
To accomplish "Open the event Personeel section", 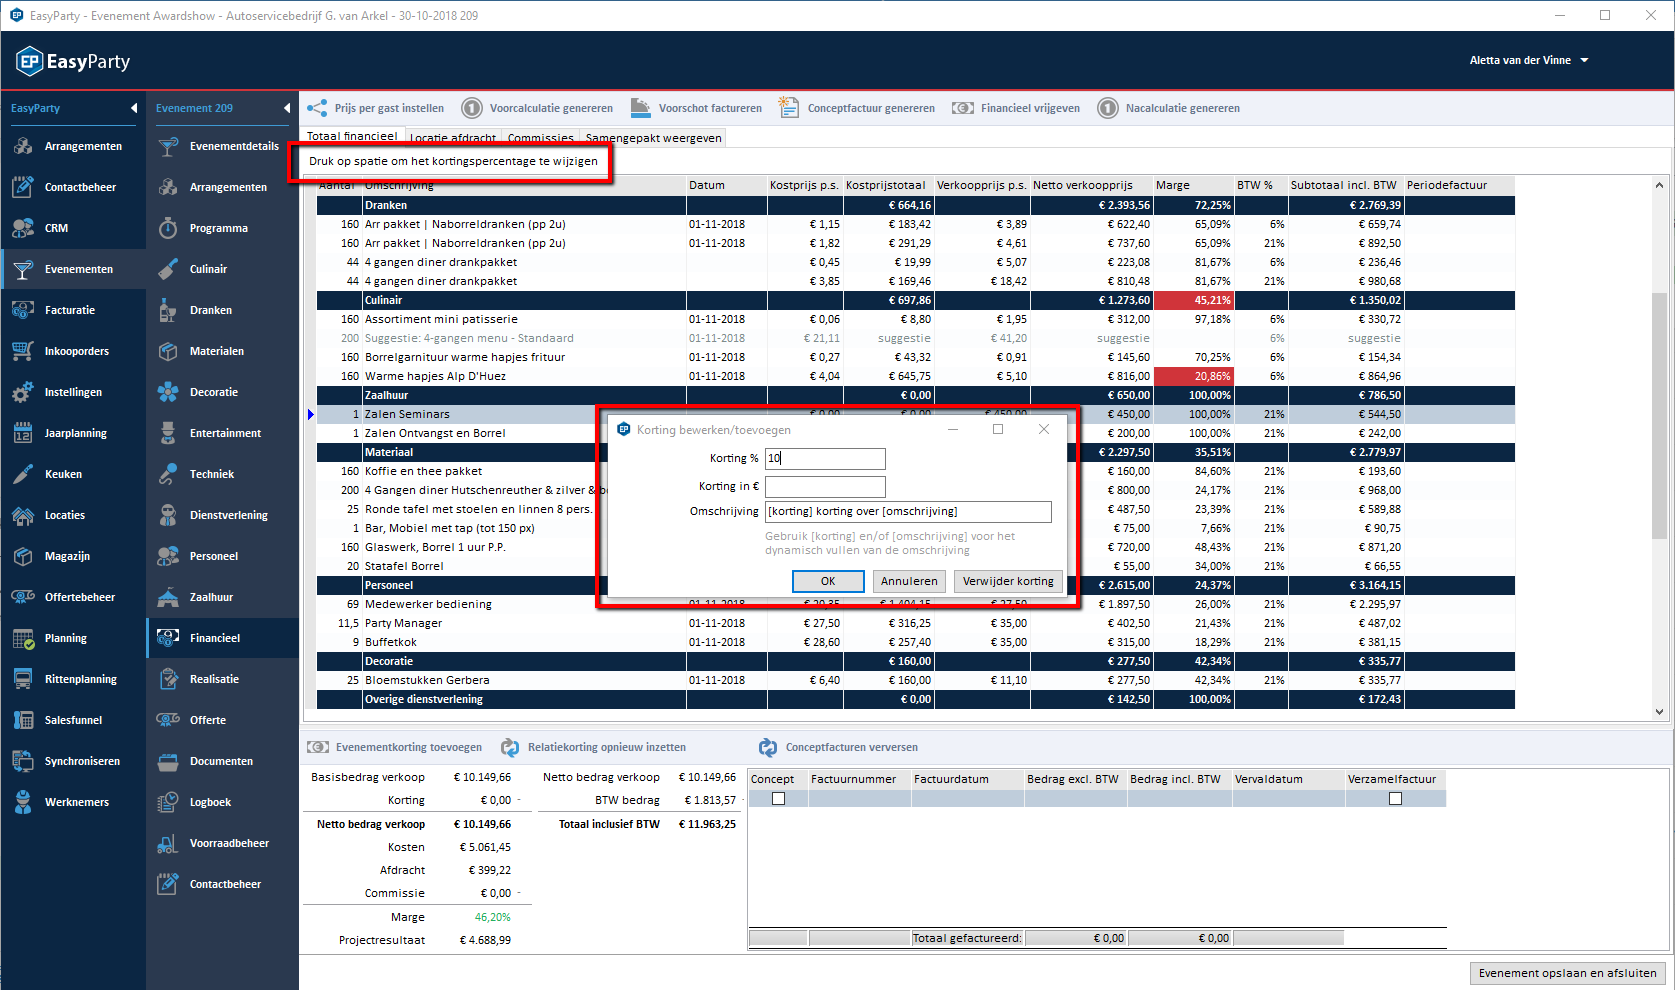I will pyautogui.click(x=222, y=556).
